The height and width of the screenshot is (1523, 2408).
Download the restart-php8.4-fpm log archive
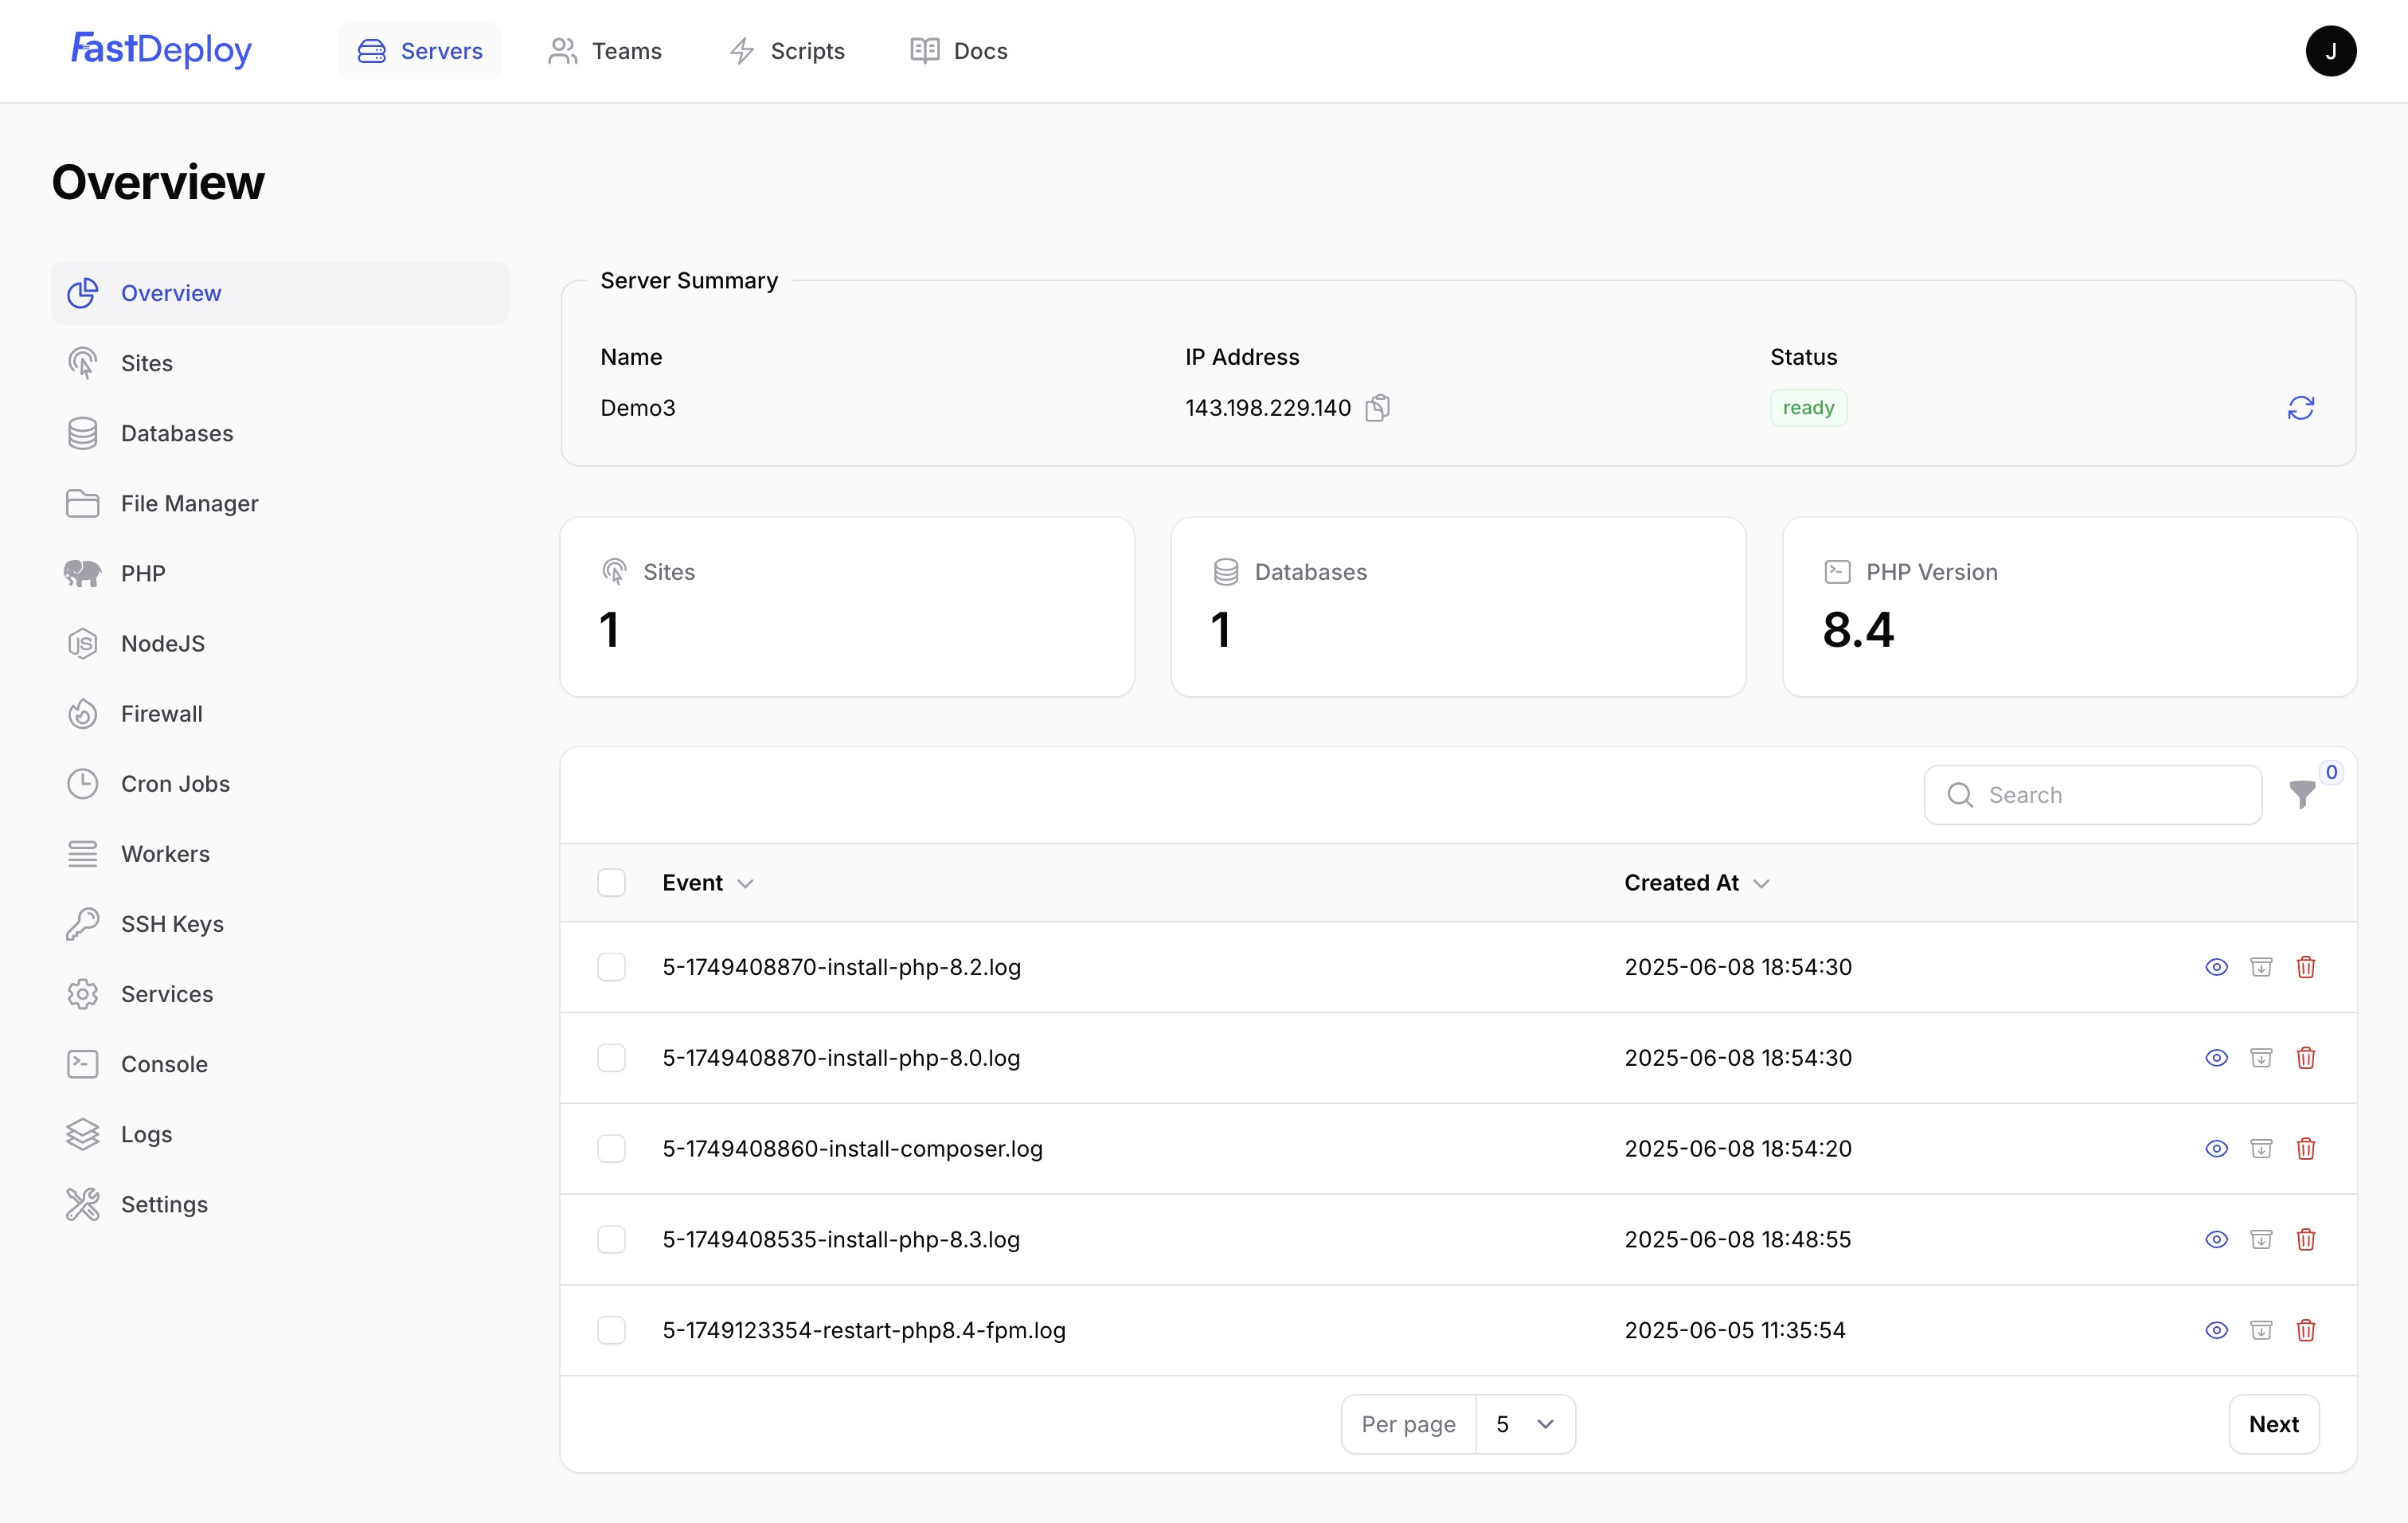point(2262,1330)
